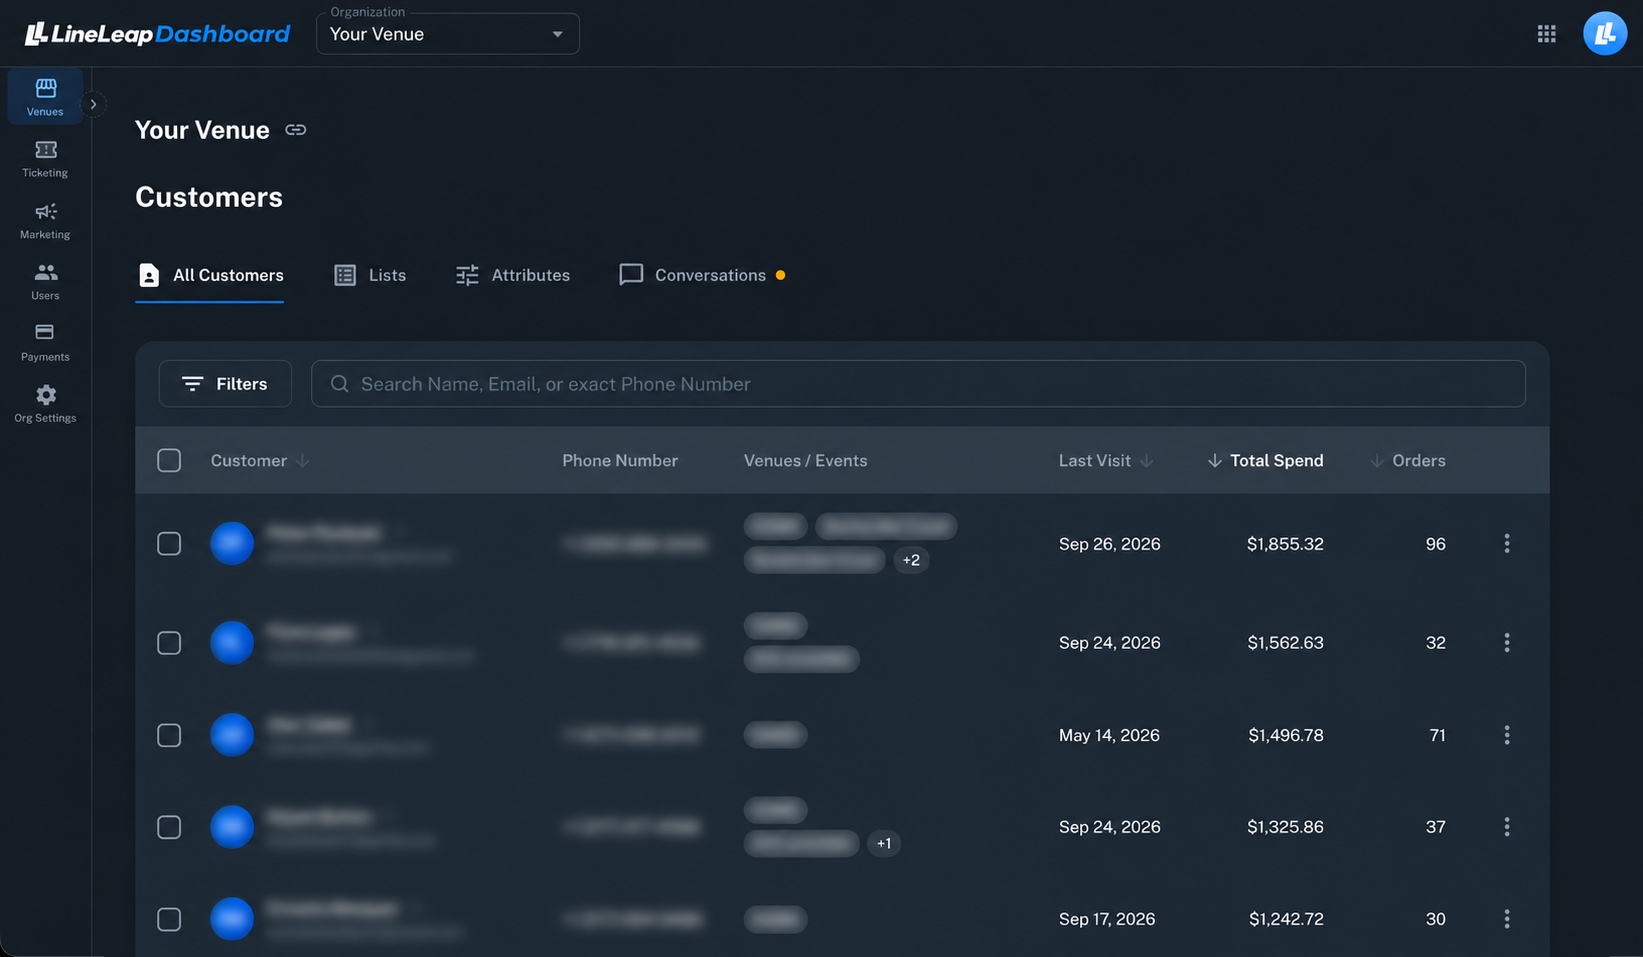Sort by the Orders column

(x=1407, y=460)
